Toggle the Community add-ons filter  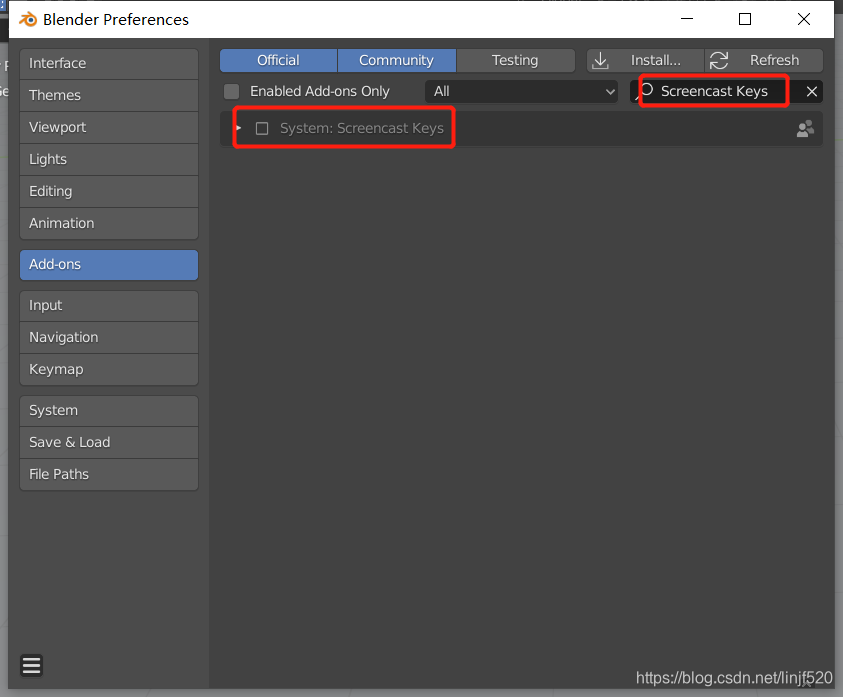[397, 60]
